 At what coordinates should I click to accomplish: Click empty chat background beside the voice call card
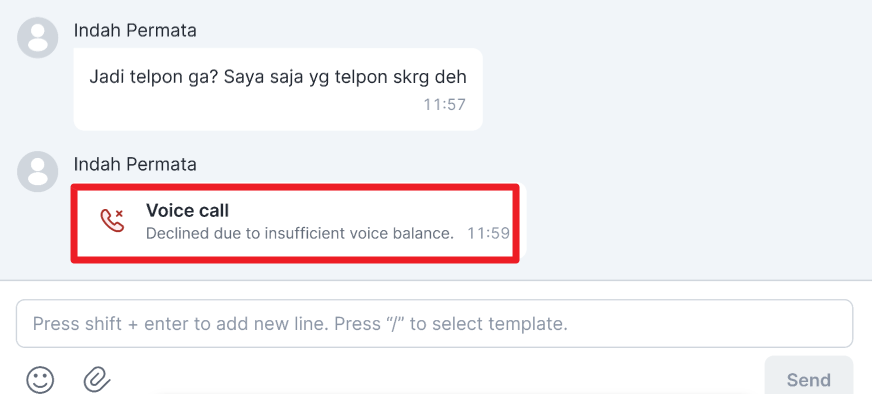point(695,223)
